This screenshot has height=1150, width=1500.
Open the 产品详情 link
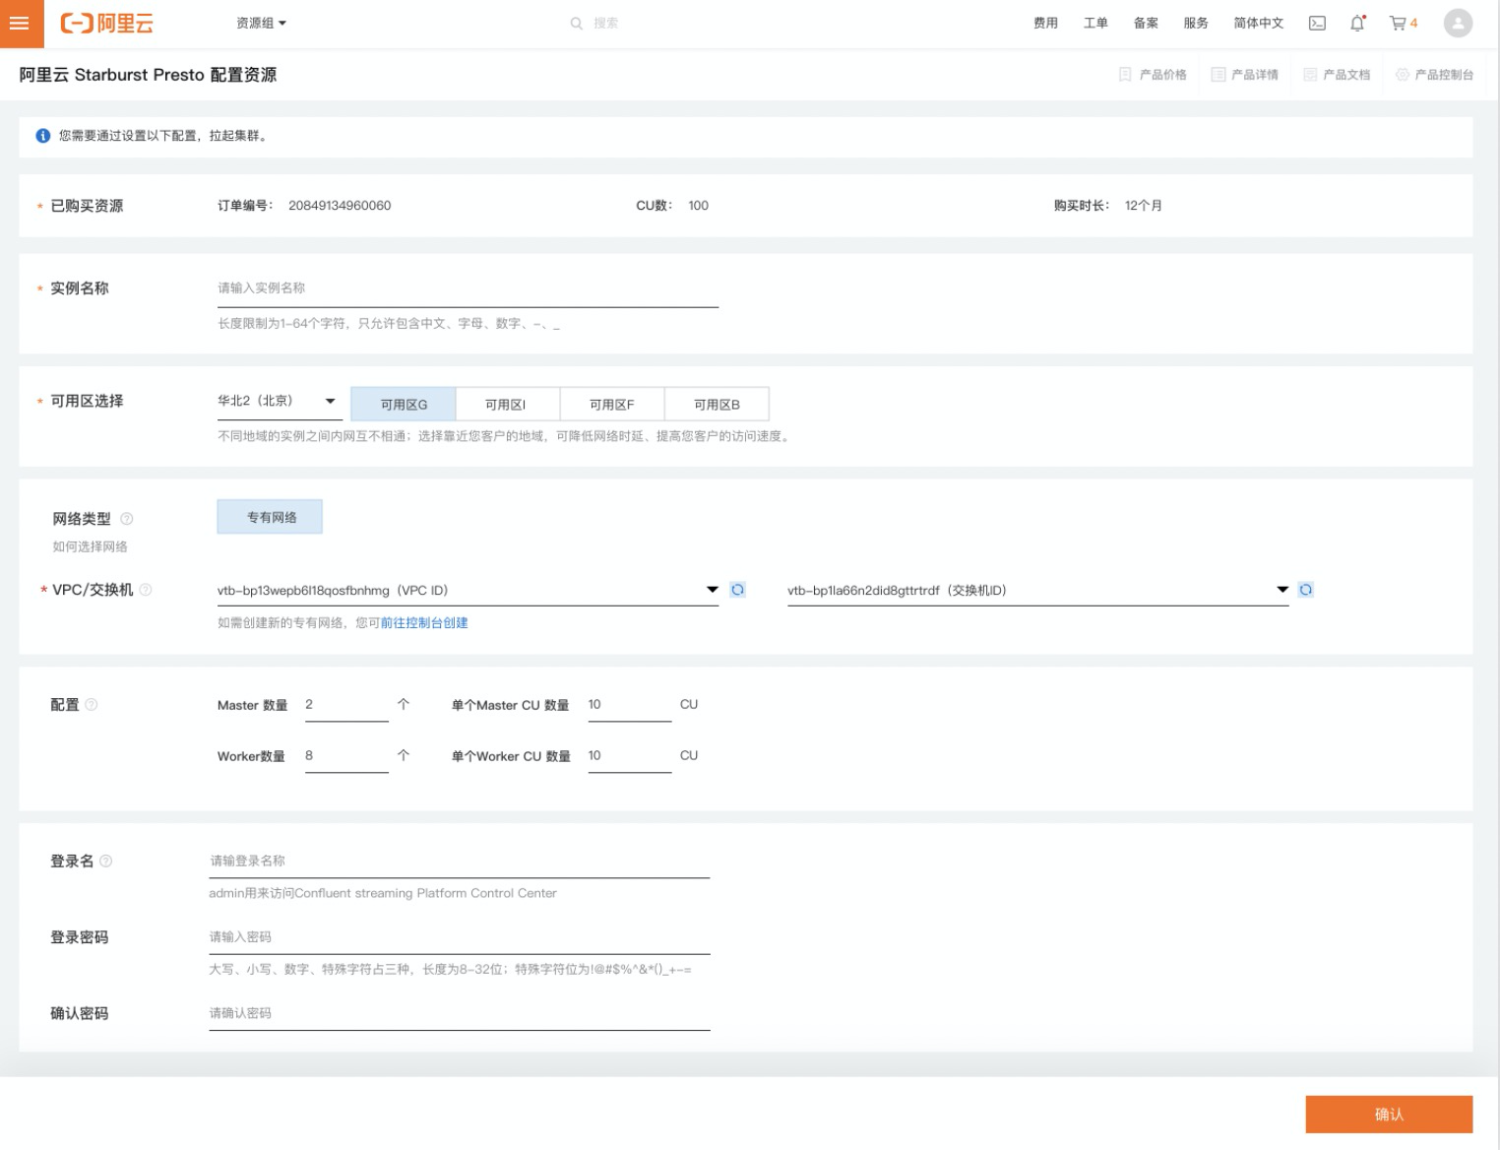point(1244,75)
